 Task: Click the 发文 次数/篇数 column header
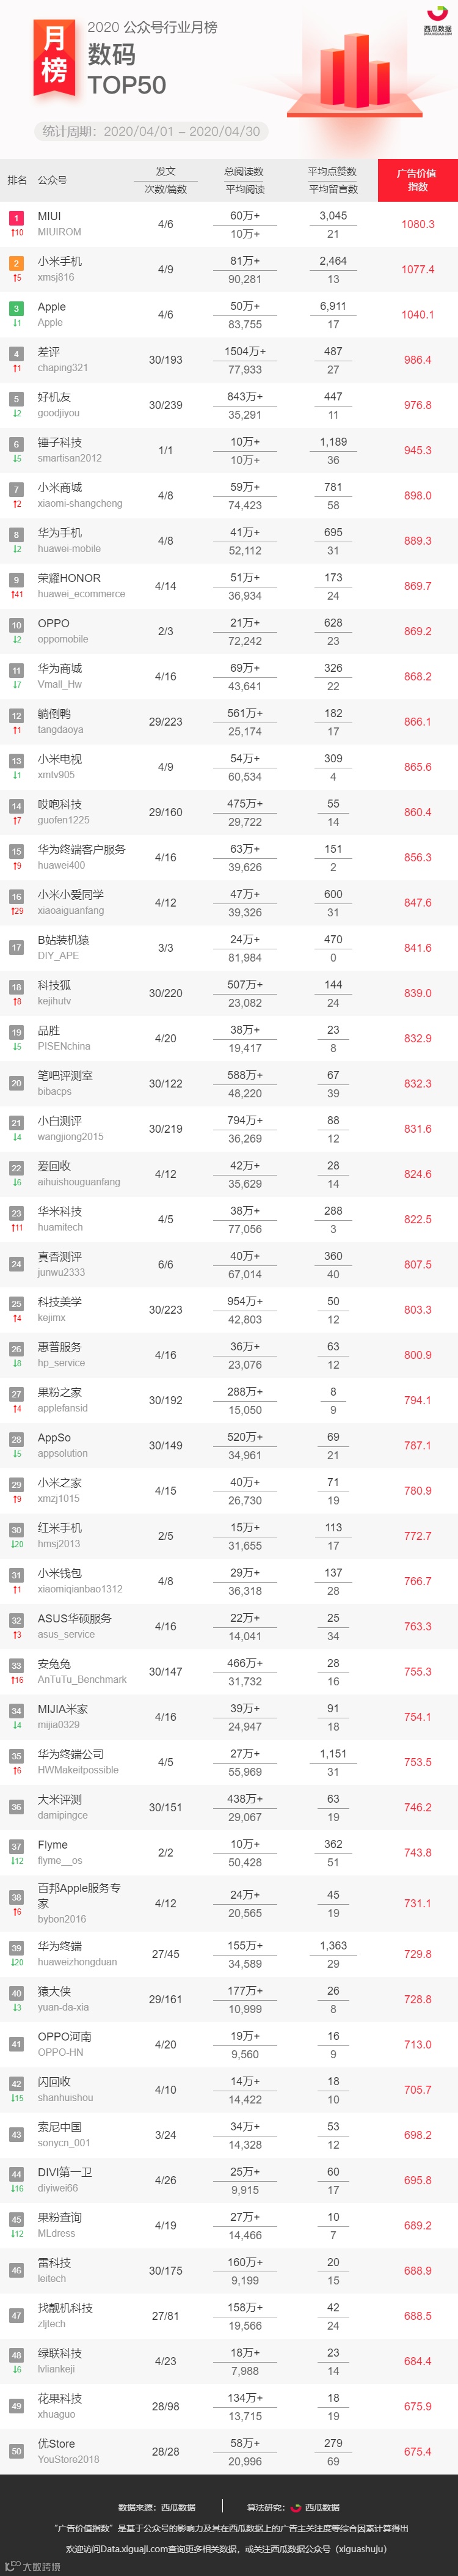[166, 180]
